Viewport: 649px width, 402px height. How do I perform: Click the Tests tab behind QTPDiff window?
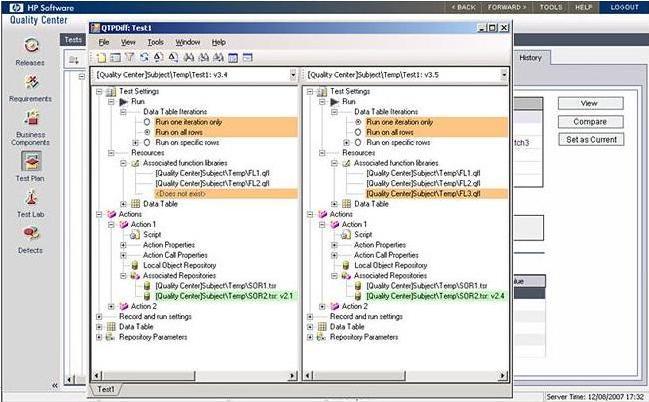coord(73,40)
